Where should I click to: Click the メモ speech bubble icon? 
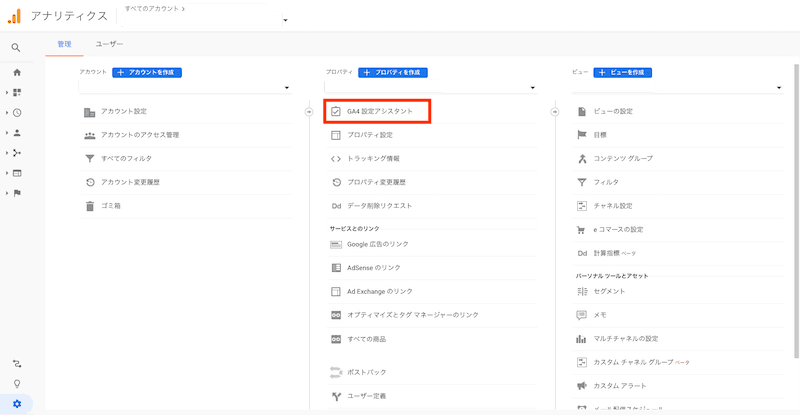click(582, 315)
